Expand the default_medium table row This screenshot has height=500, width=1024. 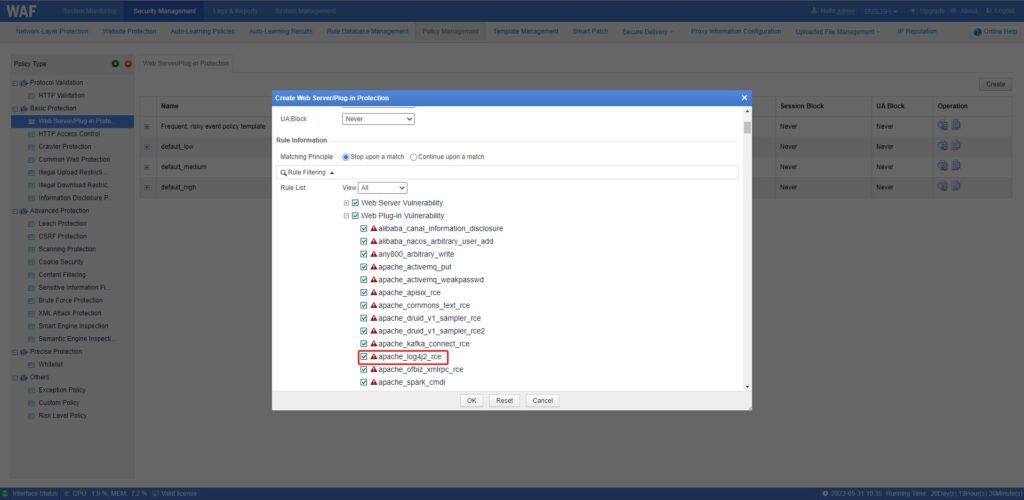[x=147, y=167]
